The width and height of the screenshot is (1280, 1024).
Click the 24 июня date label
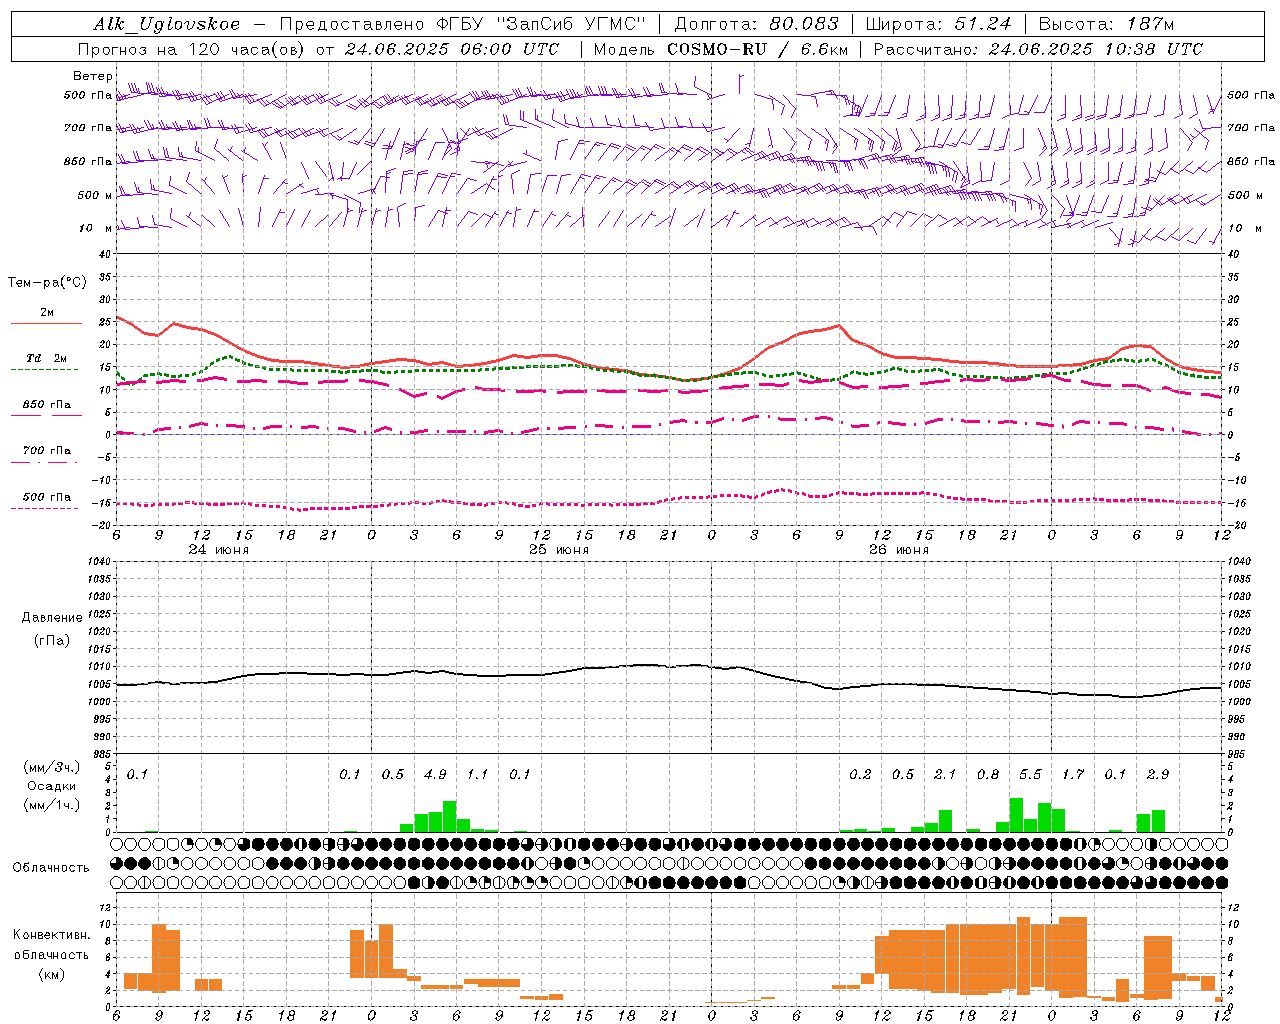pyautogui.click(x=219, y=550)
